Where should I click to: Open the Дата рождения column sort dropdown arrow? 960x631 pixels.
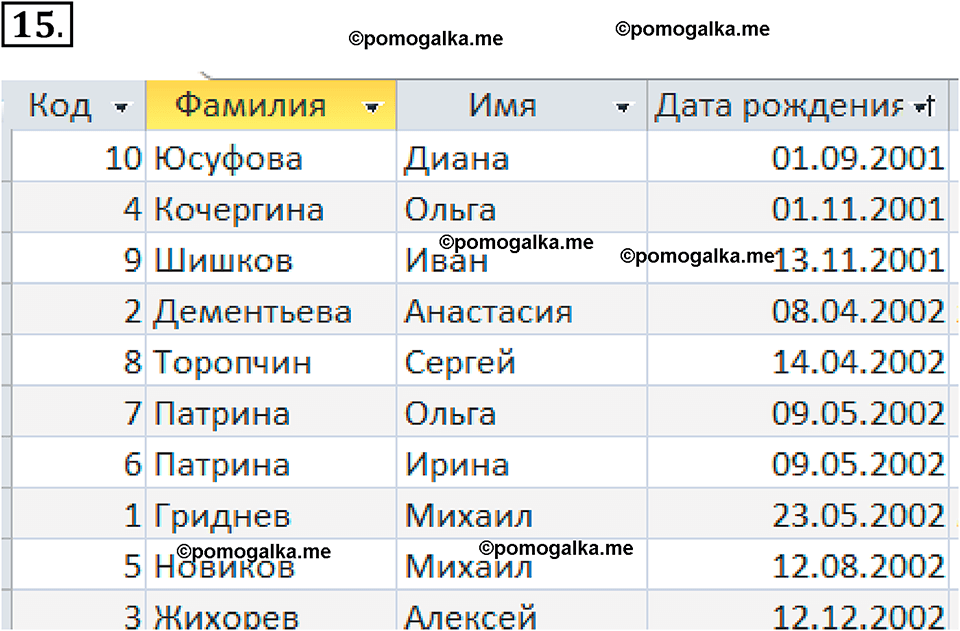(925, 107)
